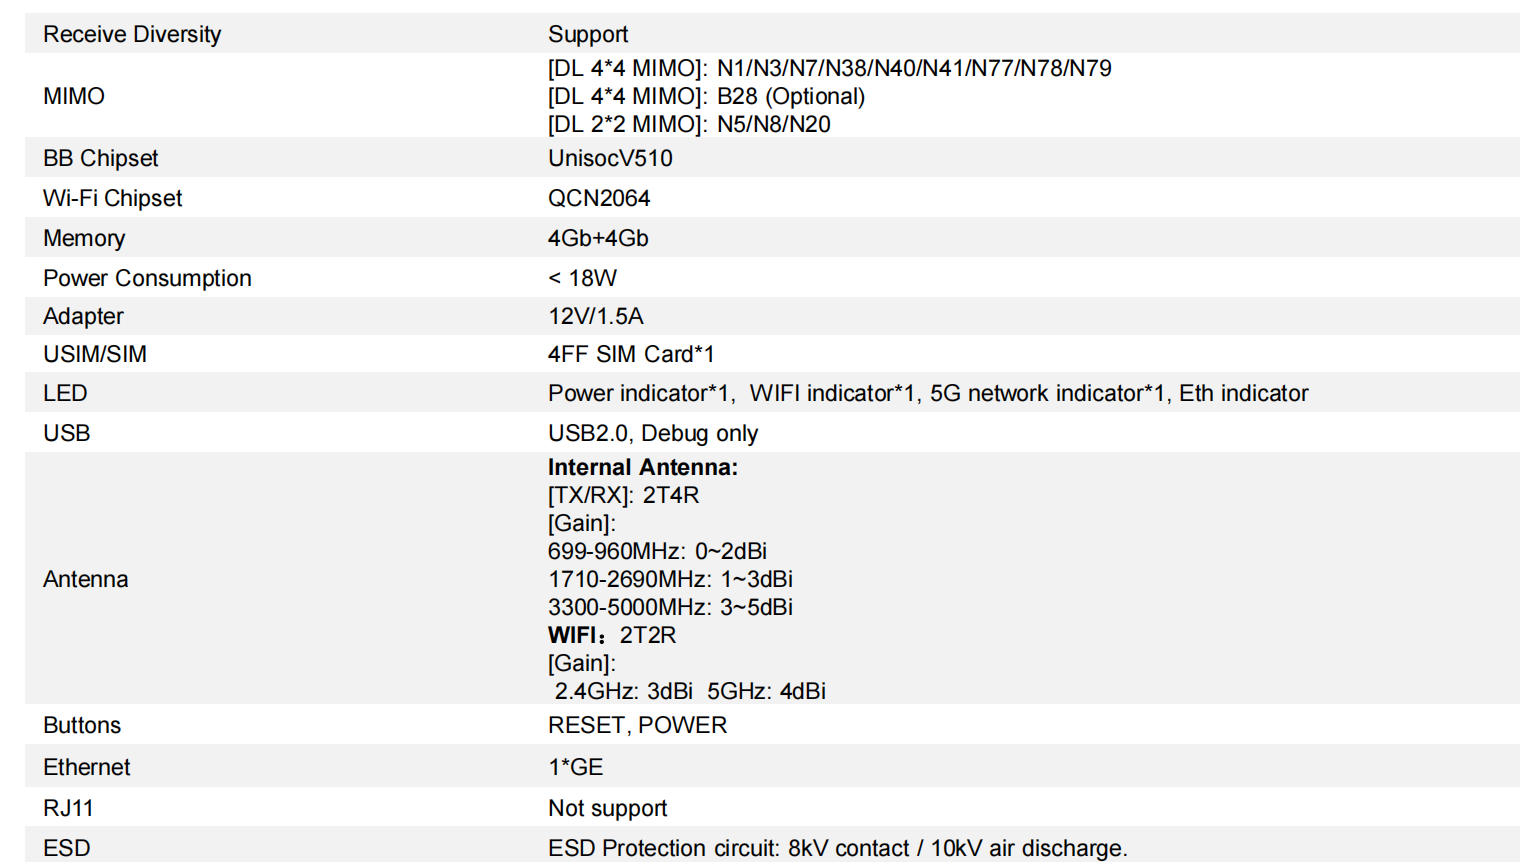
Task: Click the WIFI 2T2R line
Action: [x=612, y=635]
